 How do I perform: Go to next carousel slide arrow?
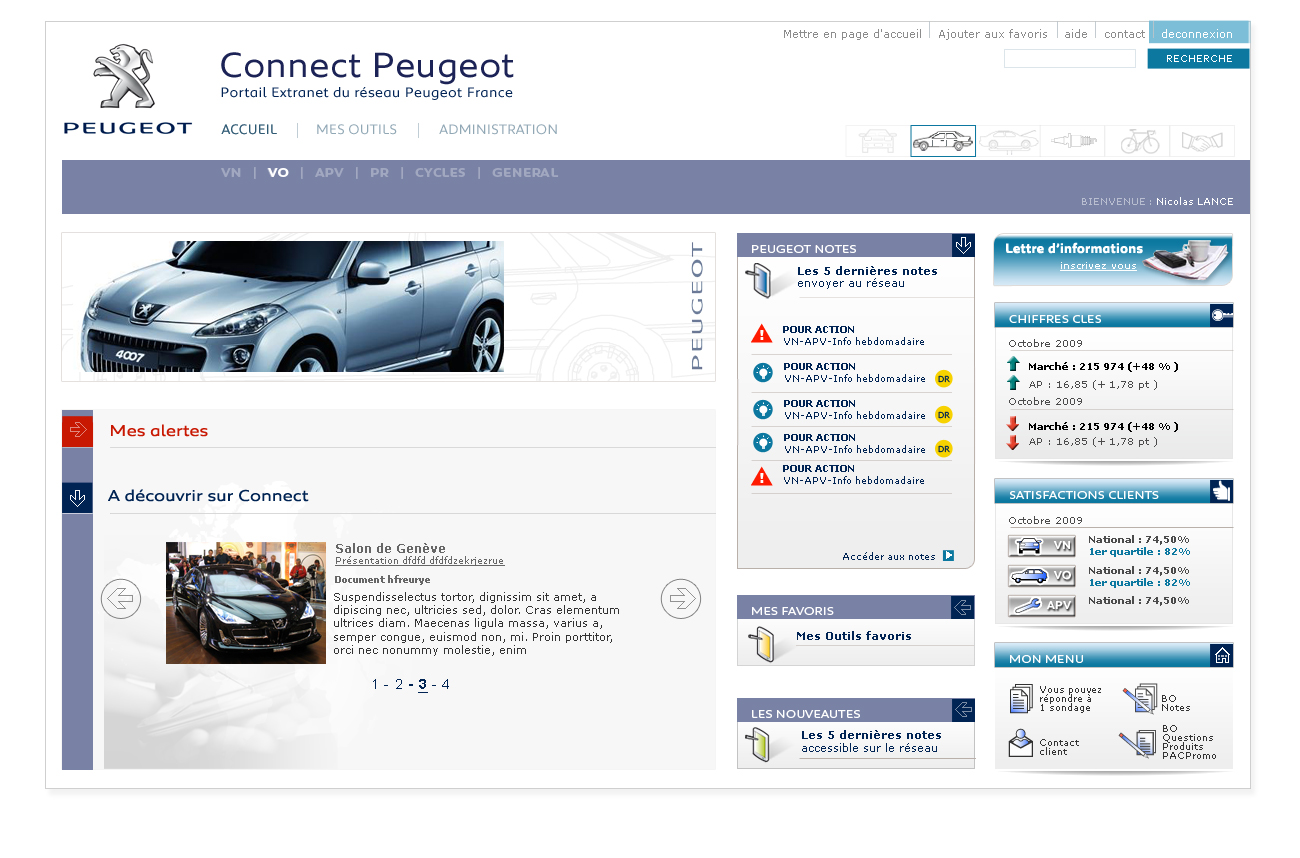pyautogui.click(x=681, y=599)
